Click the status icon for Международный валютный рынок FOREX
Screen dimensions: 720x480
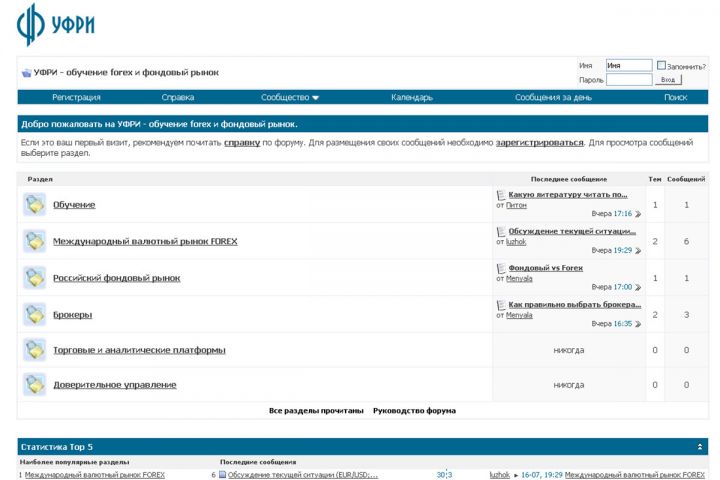(x=35, y=241)
